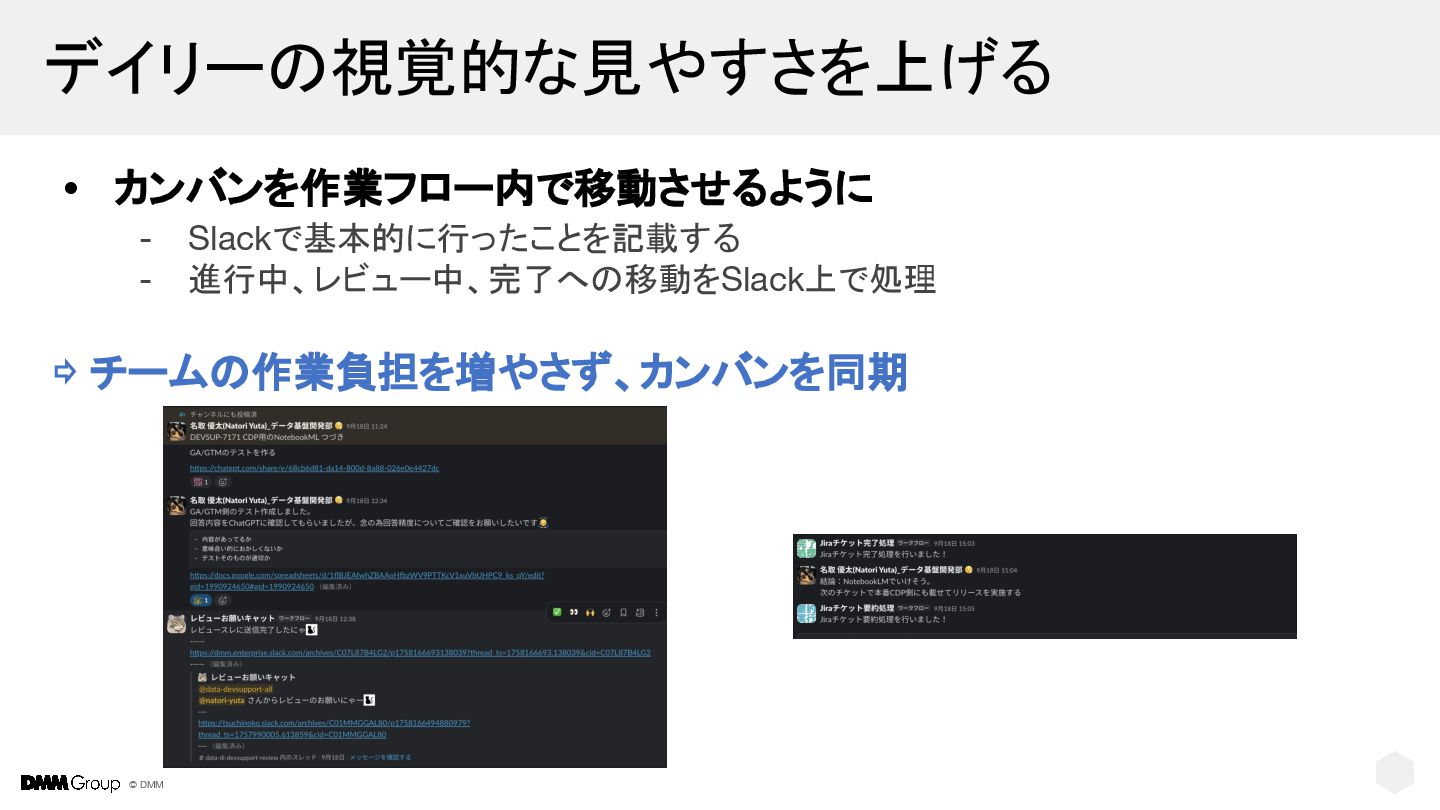Open the three-dot more actions menu

click(656, 612)
